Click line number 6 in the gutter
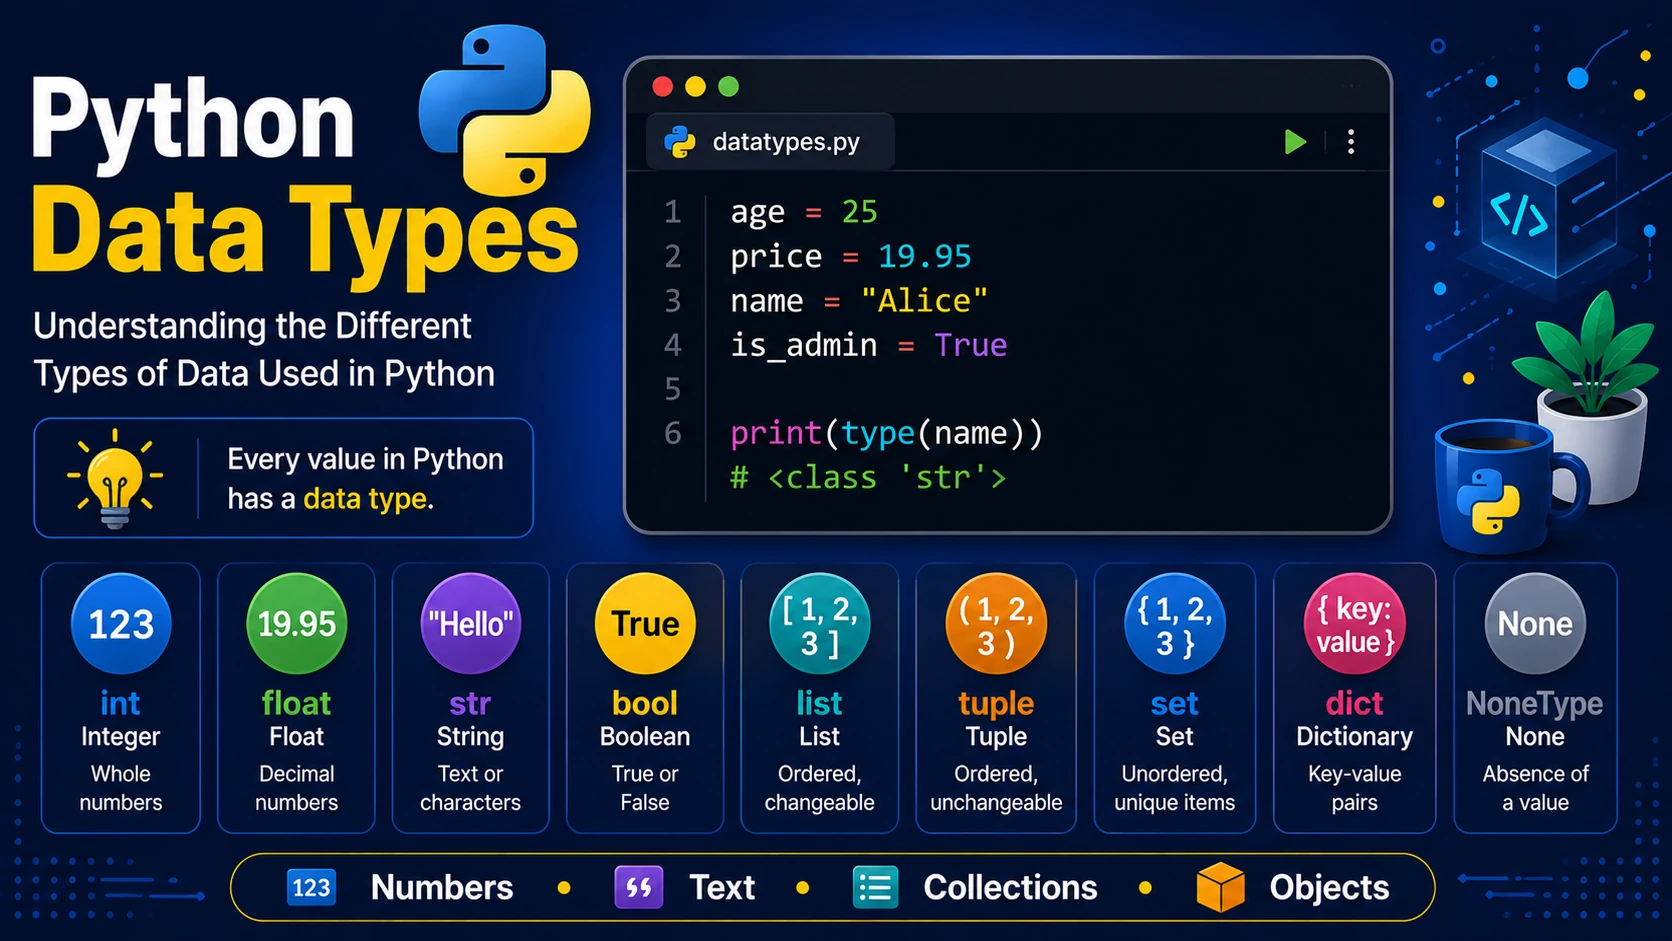The image size is (1672, 941). coord(672,433)
